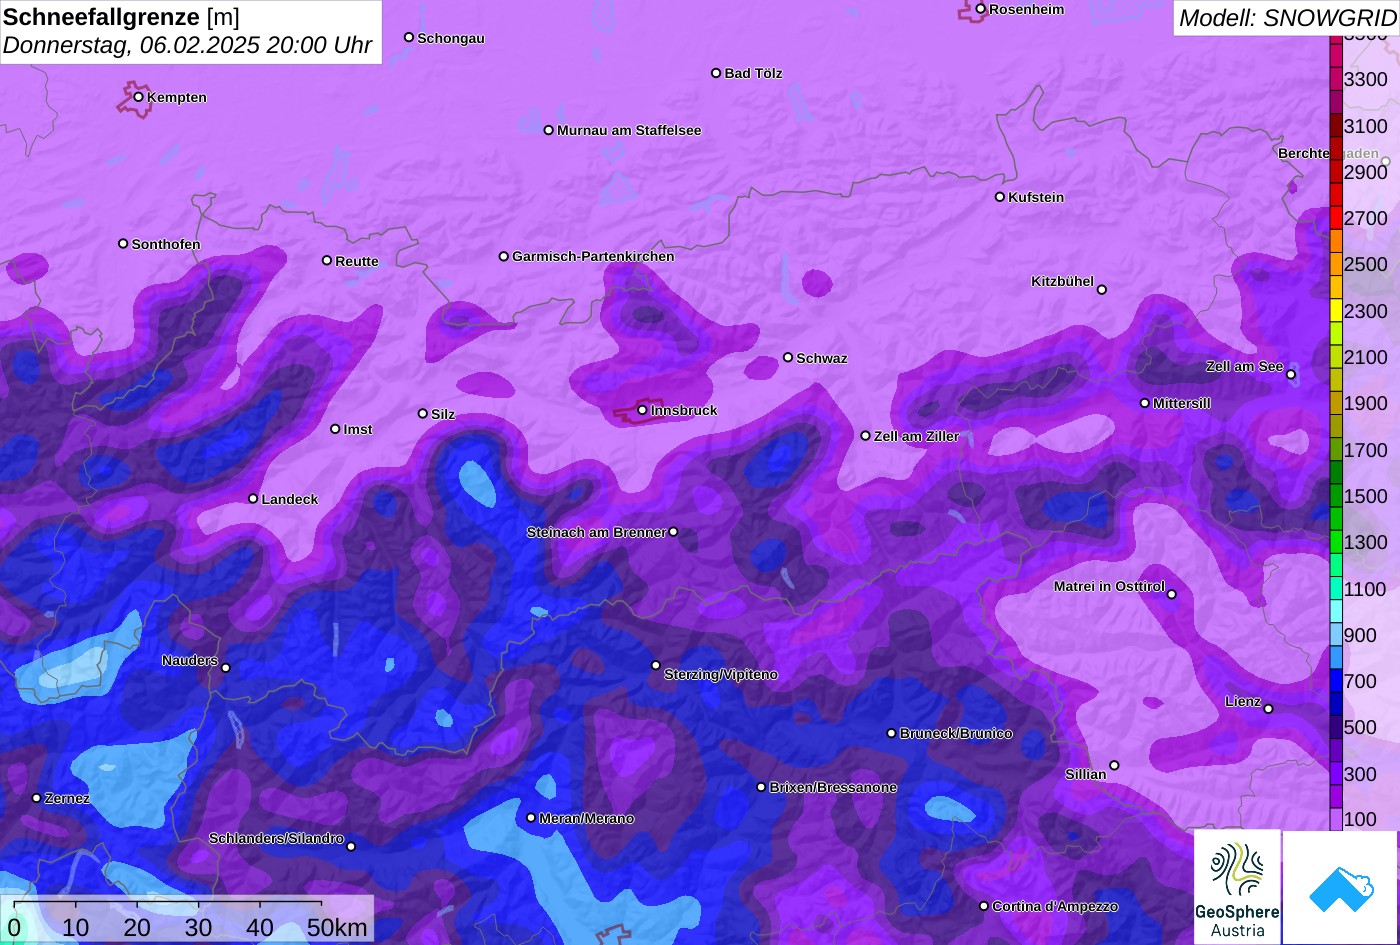Click the GeoSphere Austria logo

click(x=1237, y=886)
